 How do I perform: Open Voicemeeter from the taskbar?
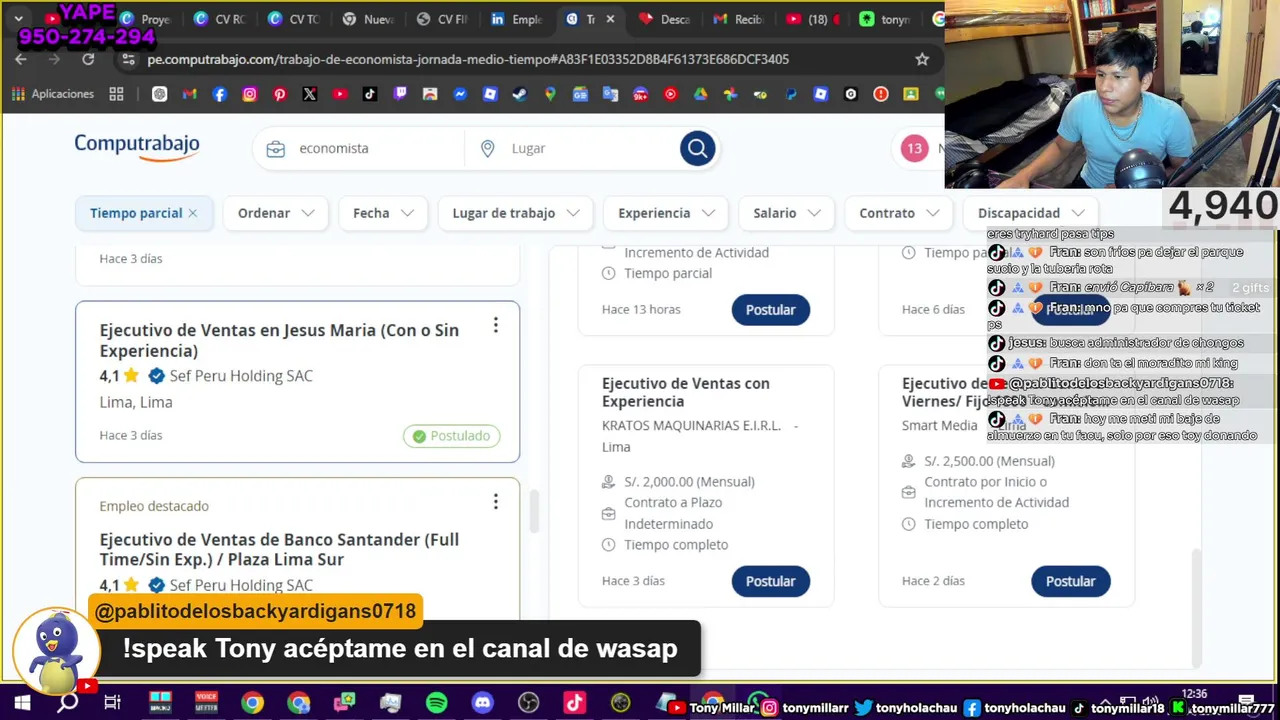206,703
